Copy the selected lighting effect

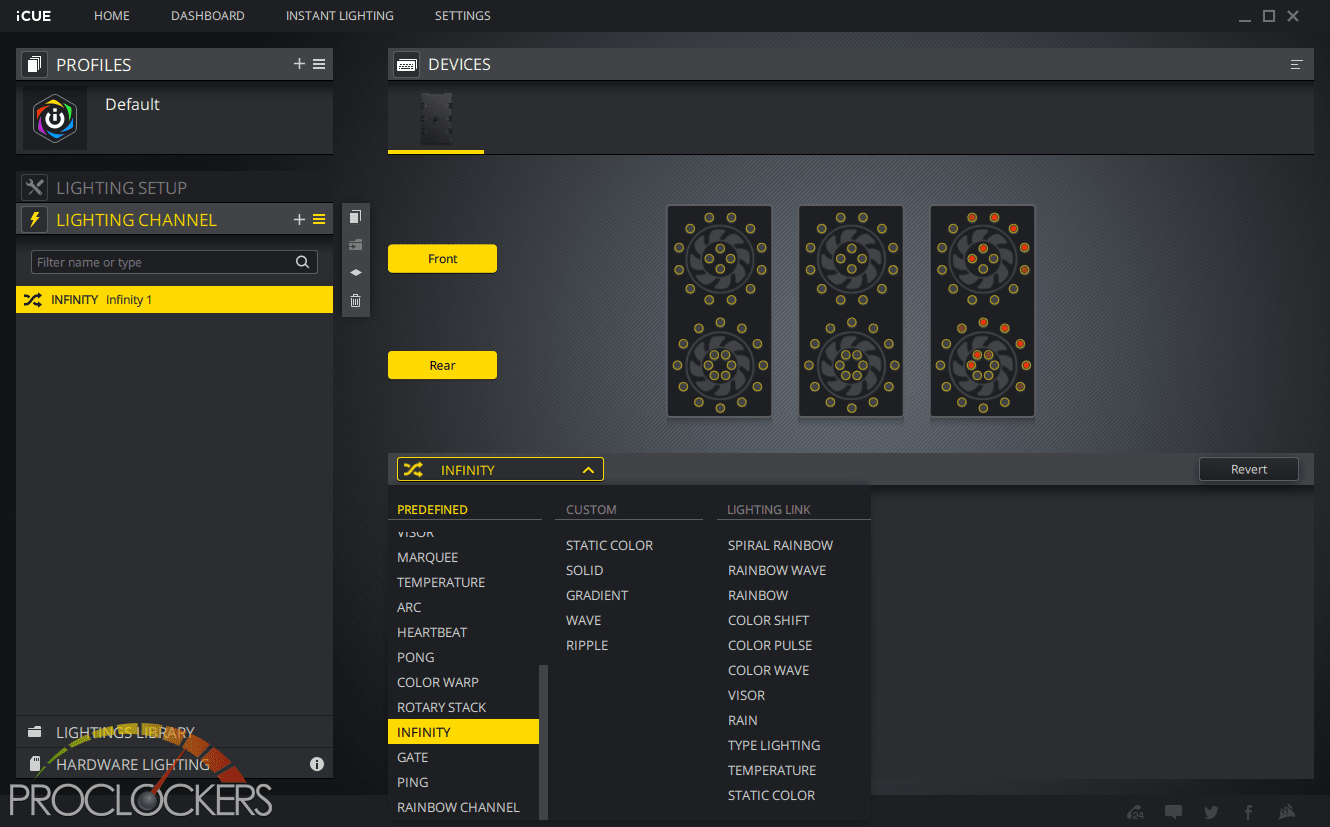355,217
